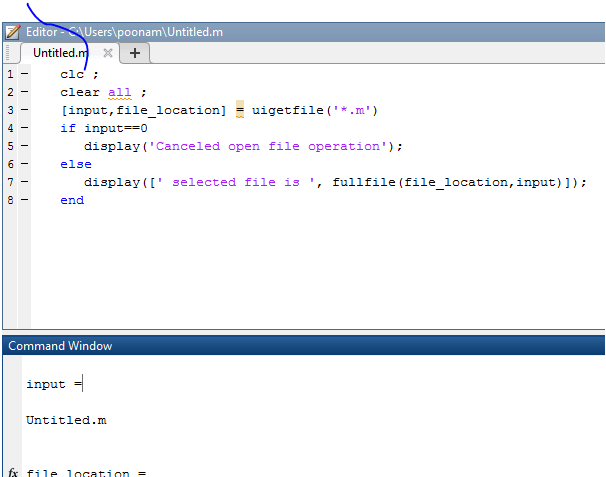Click '[input,file_location]' on line 3
The width and height of the screenshot is (606, 477).
(x=143, y=111)
